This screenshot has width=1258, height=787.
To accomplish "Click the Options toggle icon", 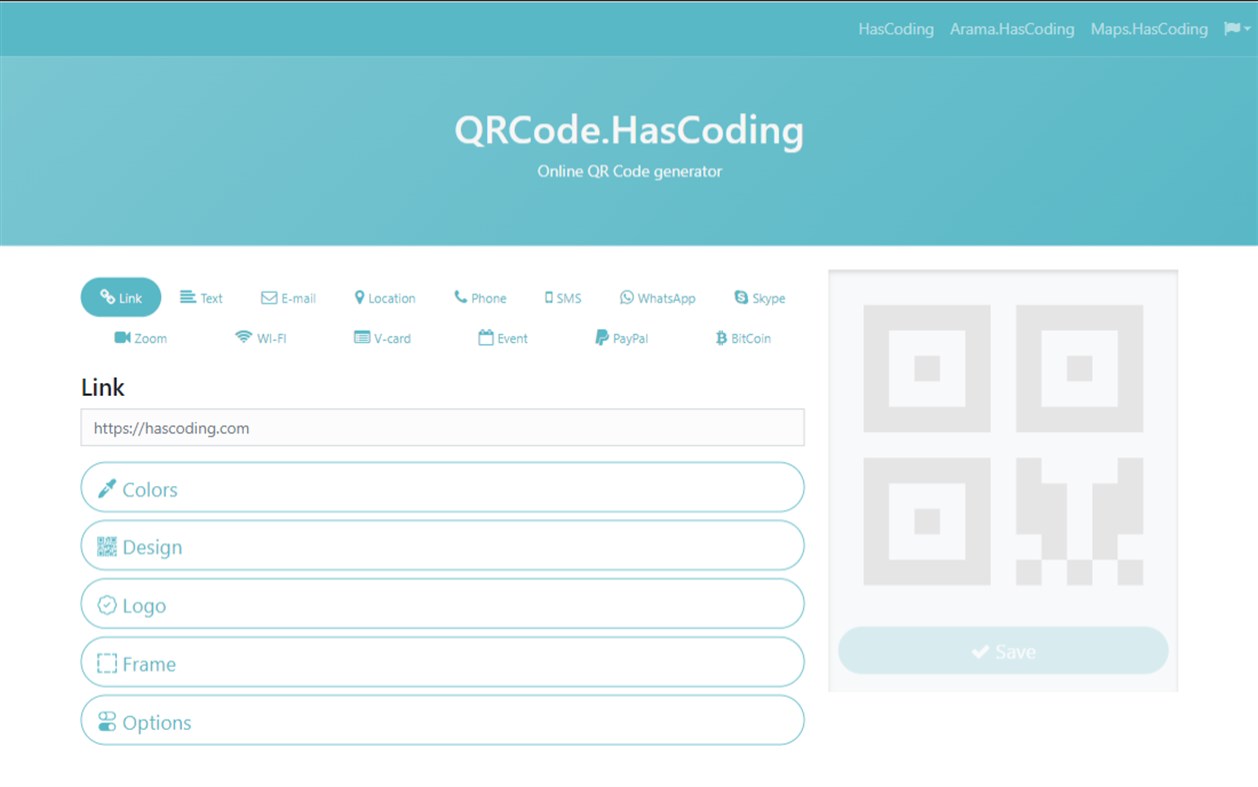I will click(107, 722).
